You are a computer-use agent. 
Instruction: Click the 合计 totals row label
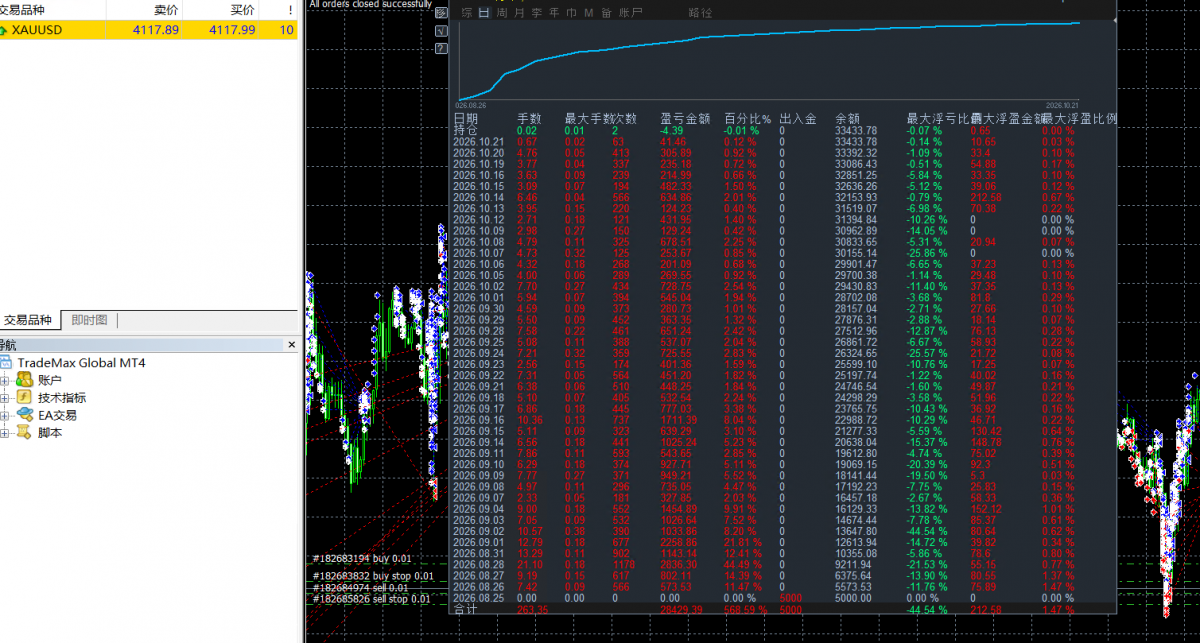[466, 607]
